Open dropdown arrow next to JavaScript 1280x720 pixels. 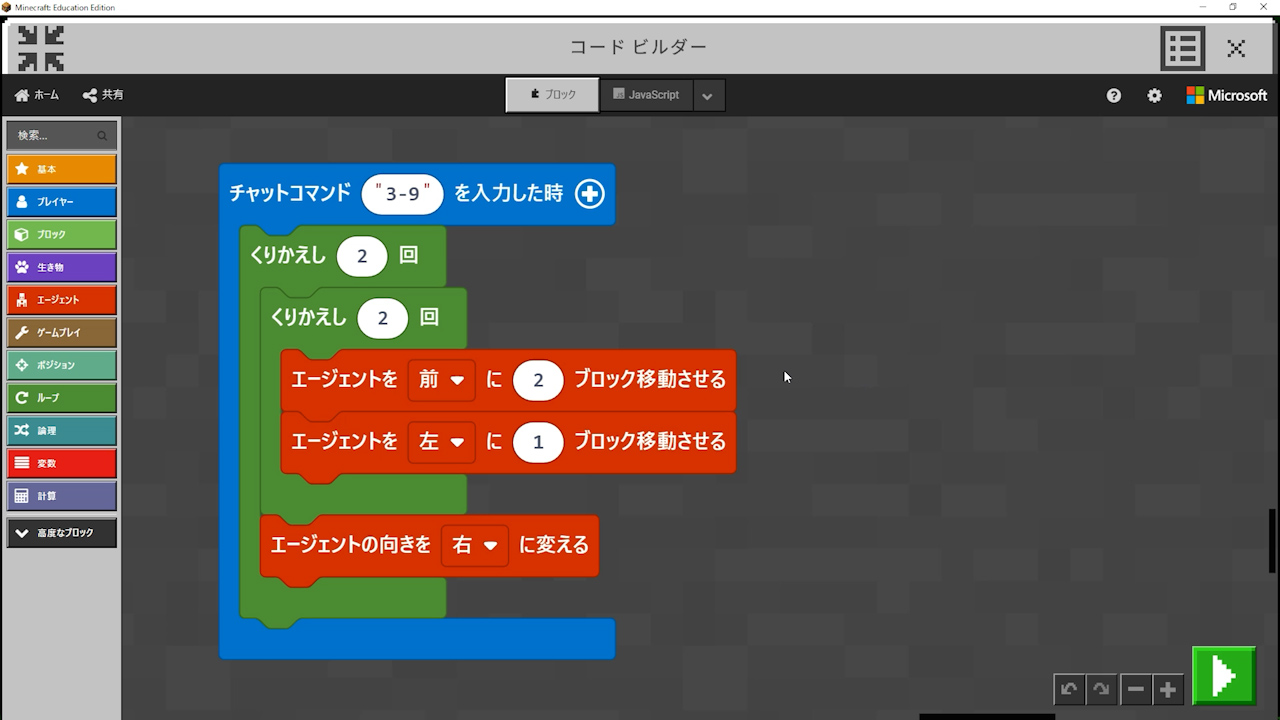(707, 96)
